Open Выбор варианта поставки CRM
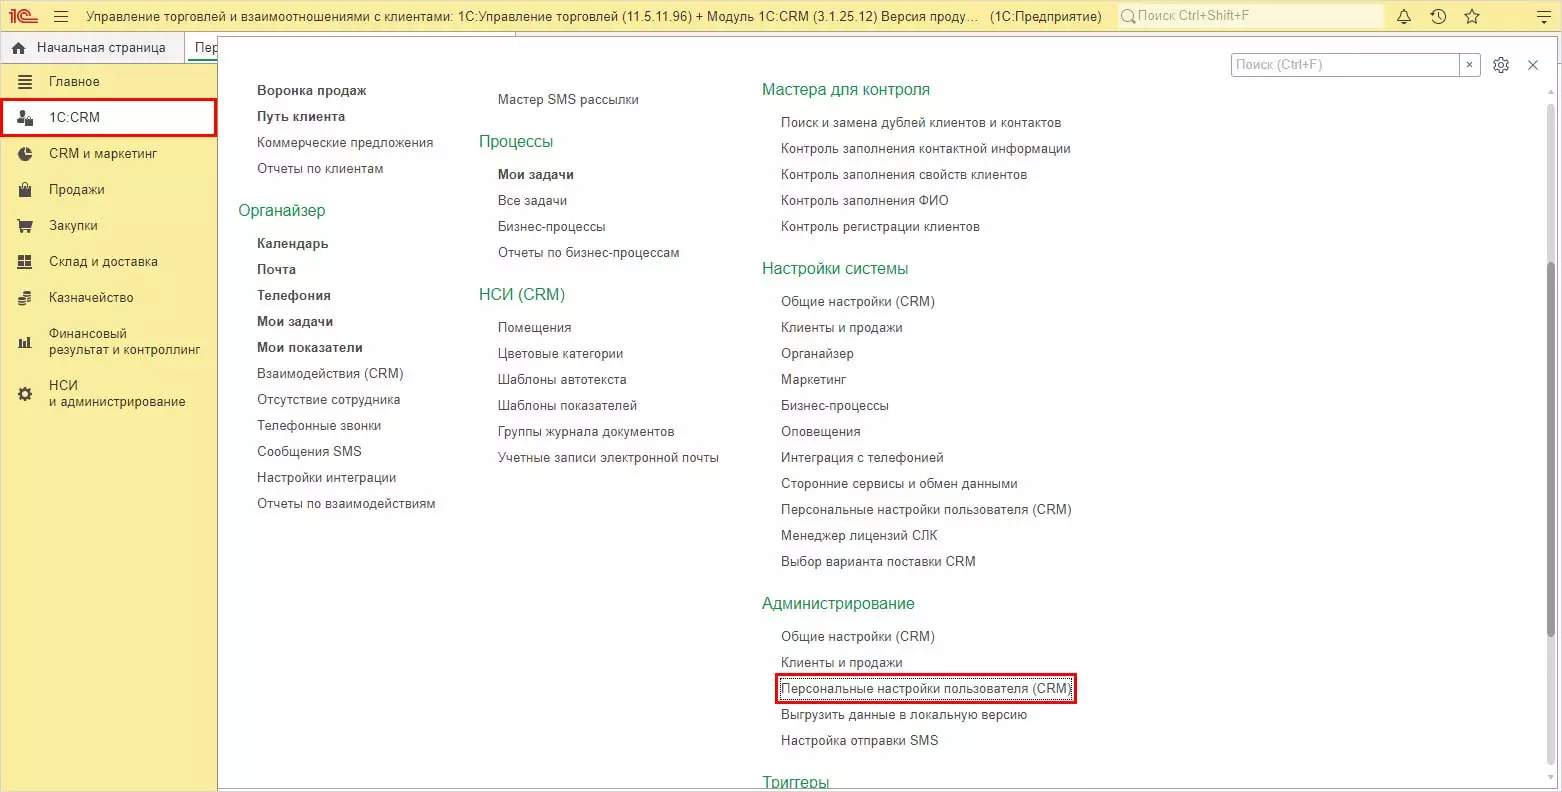The height and width of the screenshot is (792, 1562). [878, 562]
